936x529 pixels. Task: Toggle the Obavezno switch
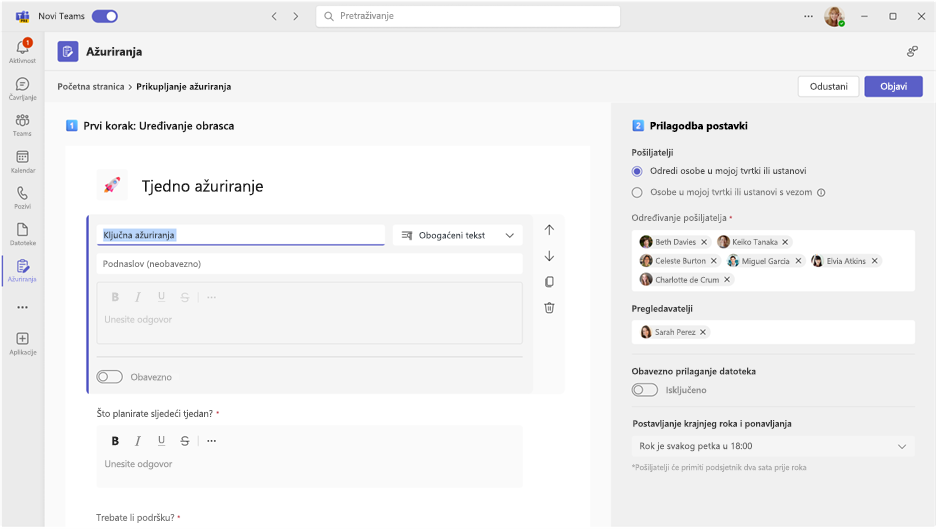point(110,377)
